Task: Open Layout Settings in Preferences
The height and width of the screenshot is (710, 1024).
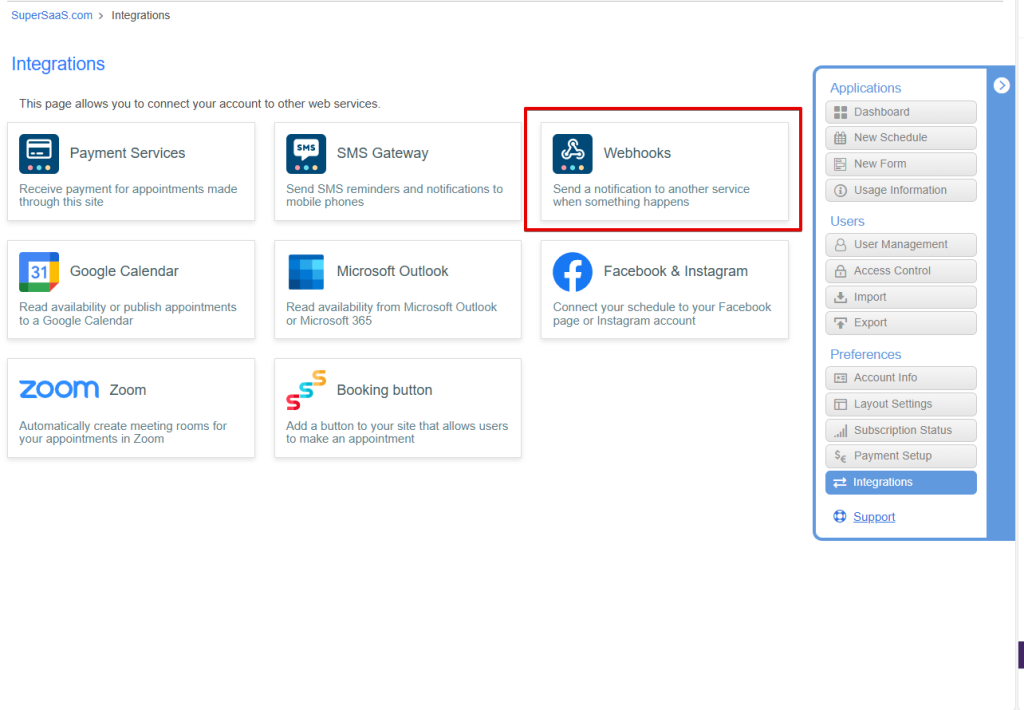Action: [900, 404]
